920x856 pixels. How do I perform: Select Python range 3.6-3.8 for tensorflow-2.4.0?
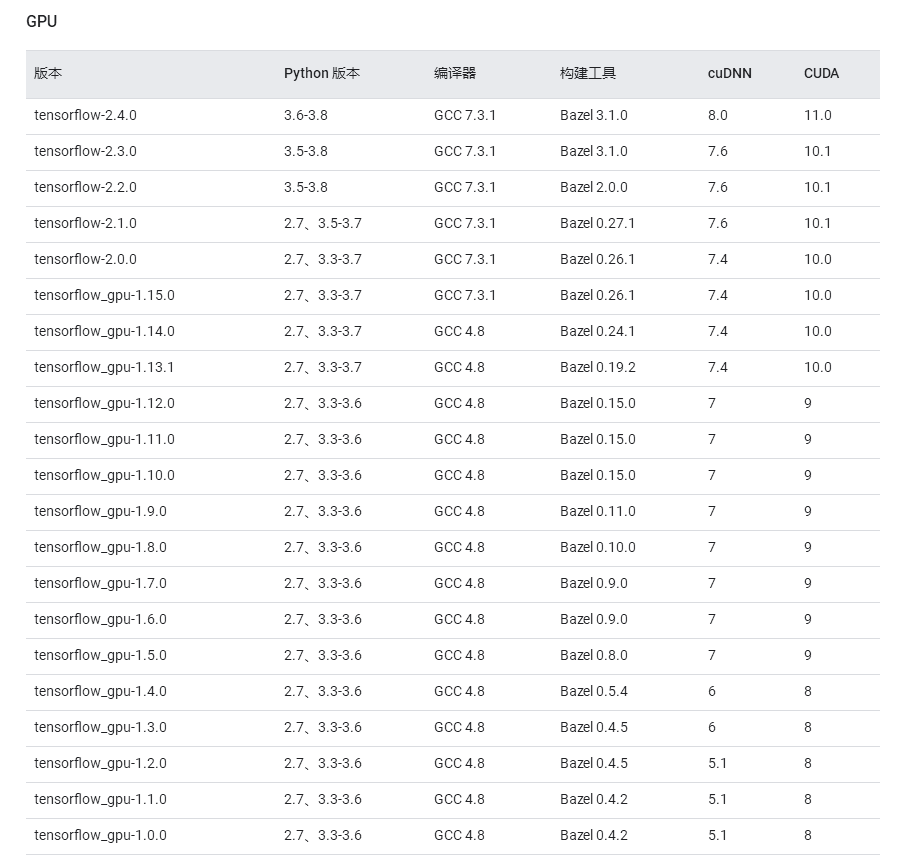pos(306,116)
